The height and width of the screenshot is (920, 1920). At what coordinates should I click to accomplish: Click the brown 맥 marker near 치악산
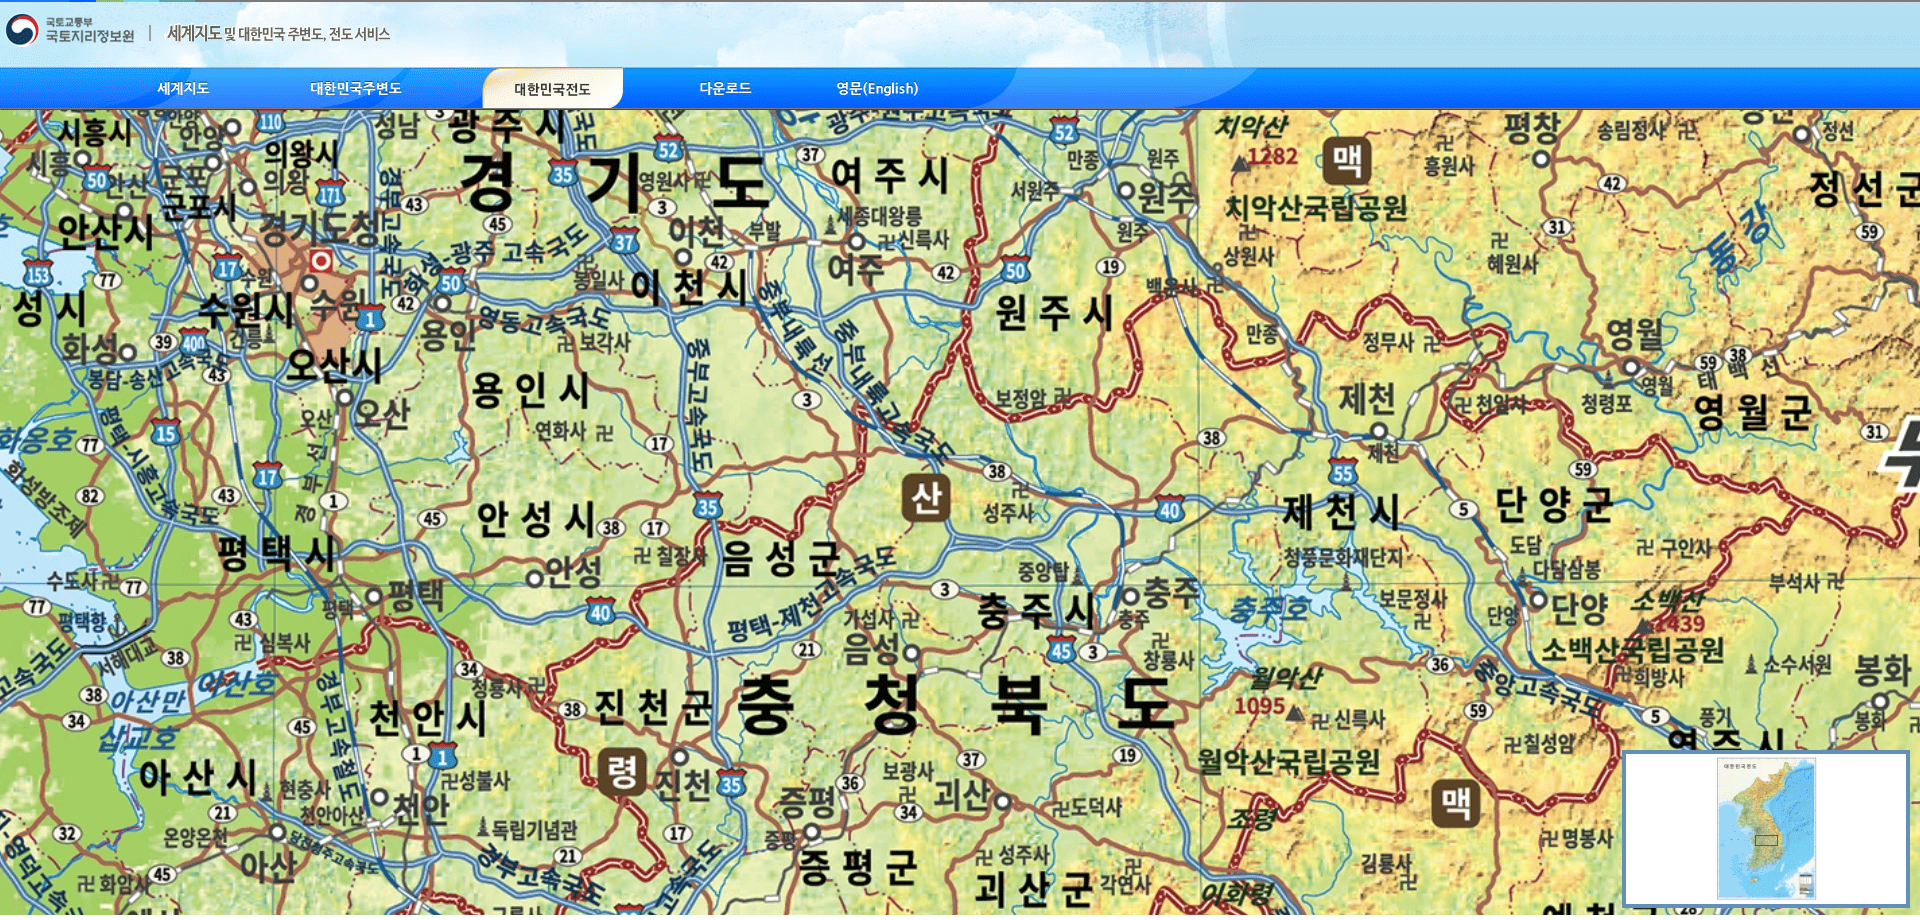1346,160
